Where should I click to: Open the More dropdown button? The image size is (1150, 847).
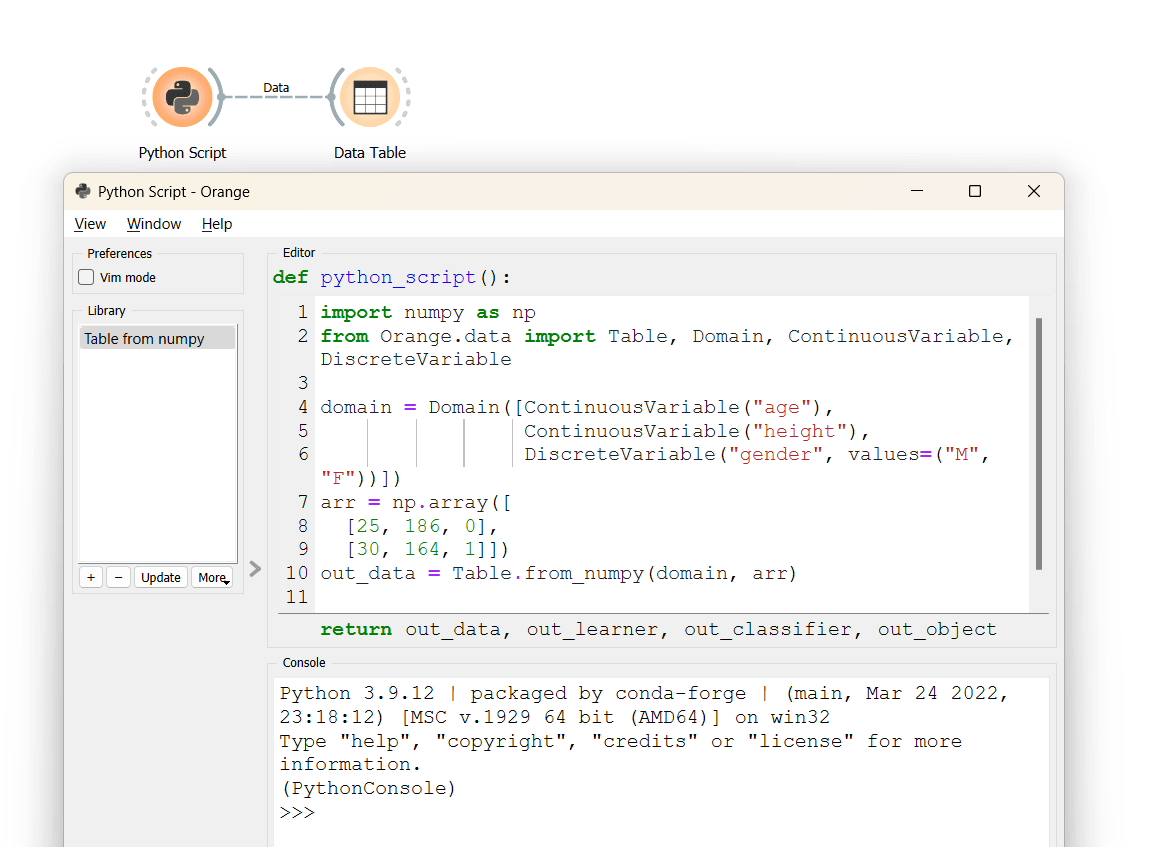(x=213, y=577)
